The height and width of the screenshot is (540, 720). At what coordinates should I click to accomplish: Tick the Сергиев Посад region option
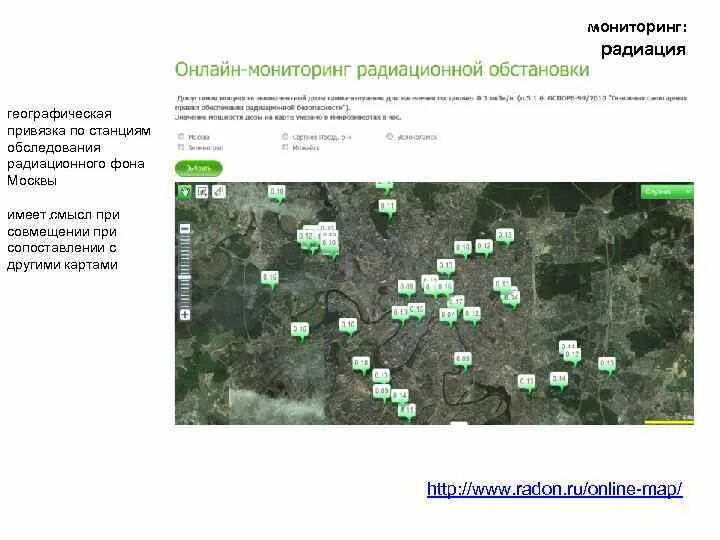coord(285,137)
